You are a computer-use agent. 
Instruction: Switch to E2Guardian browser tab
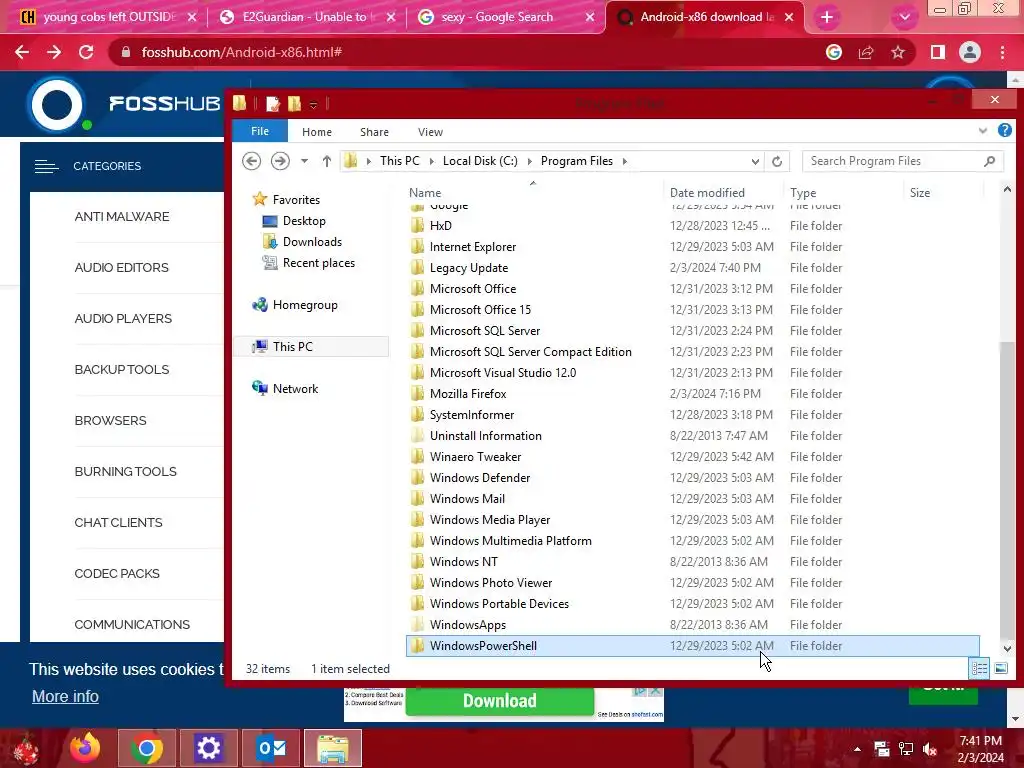[x=306, y=17]
